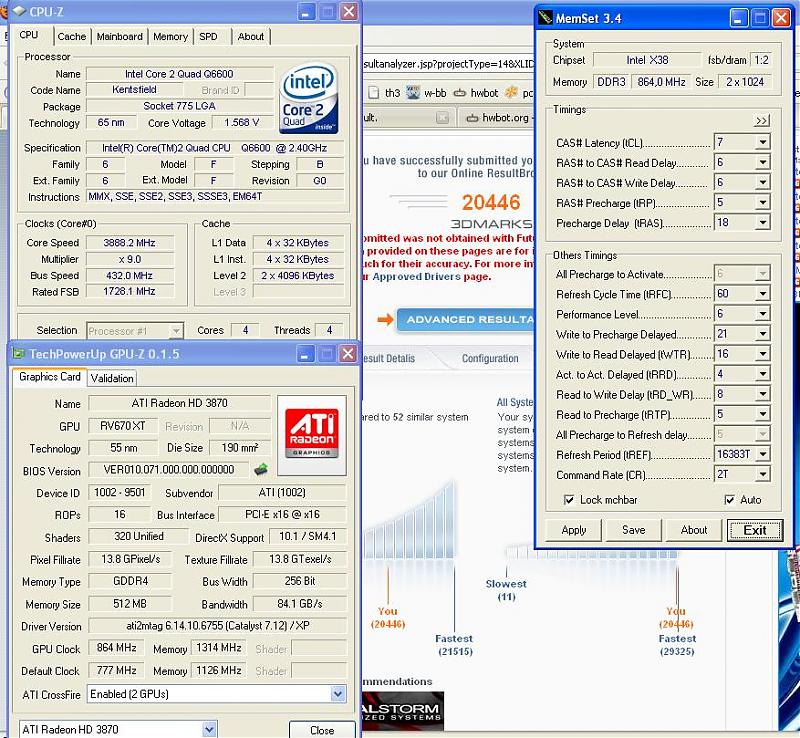Open the Precharge Delay (tRAS) dropdown
Viewport: 800px width, 738px height.
click(x=762, y=223)
